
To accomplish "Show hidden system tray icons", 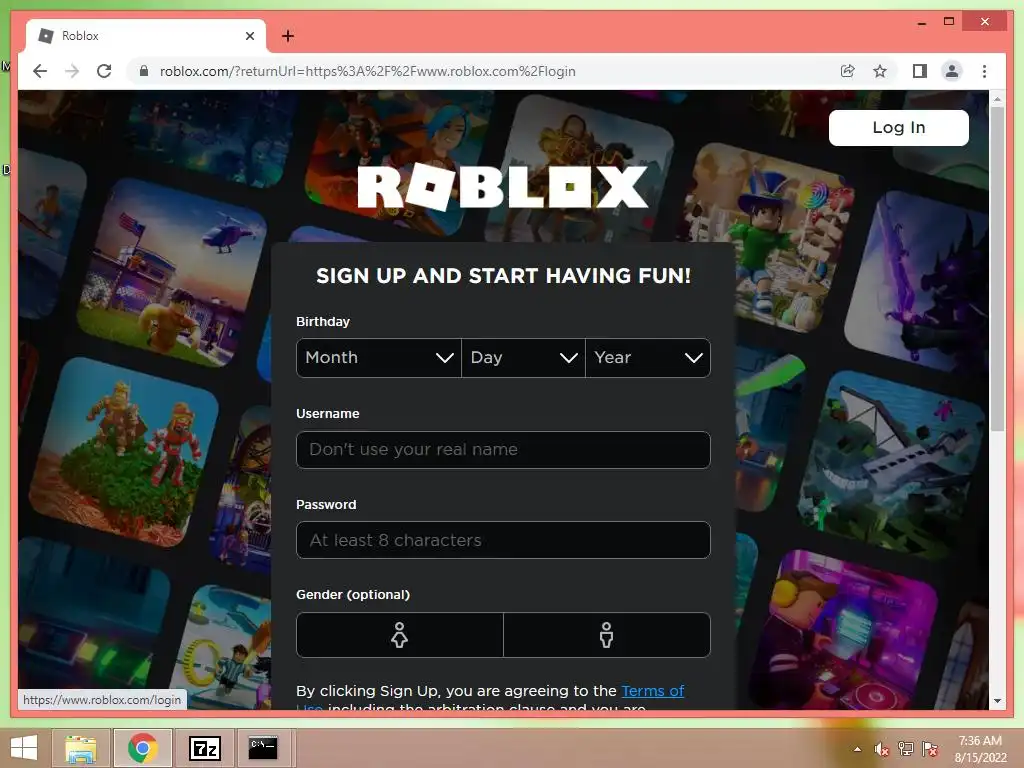I will tap(857, 750).
